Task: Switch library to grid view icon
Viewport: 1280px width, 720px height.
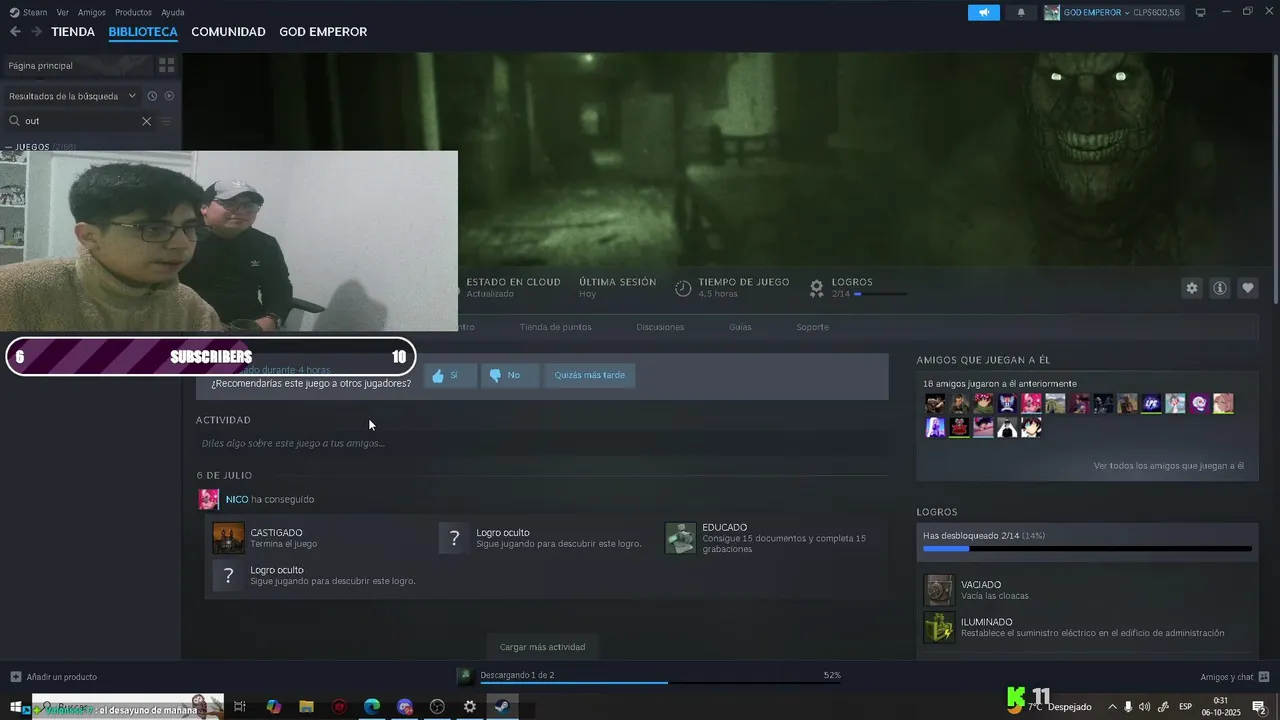Action: [166, 65]
